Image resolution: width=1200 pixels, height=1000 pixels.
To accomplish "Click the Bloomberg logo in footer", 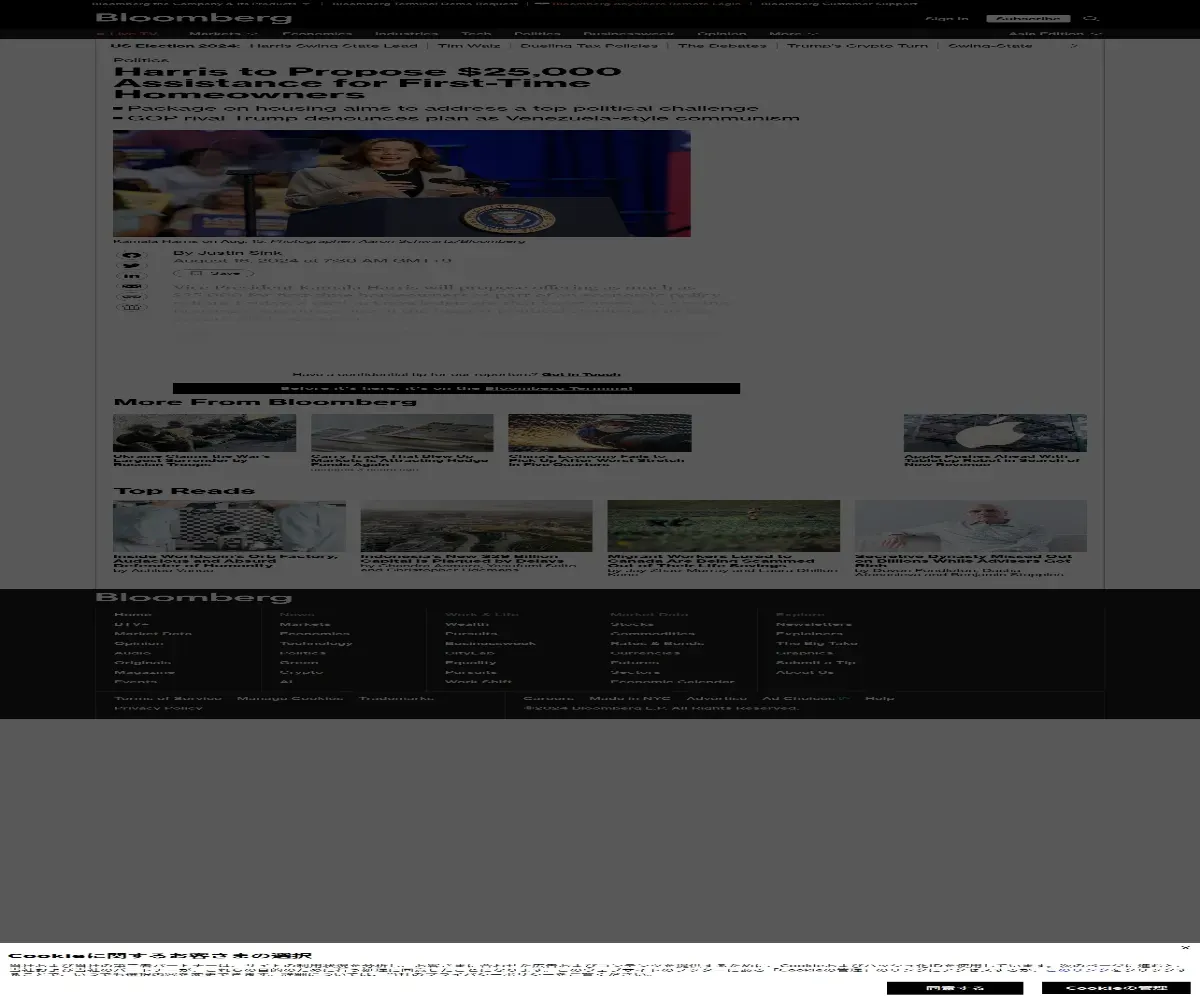I will tap(193, 598).
